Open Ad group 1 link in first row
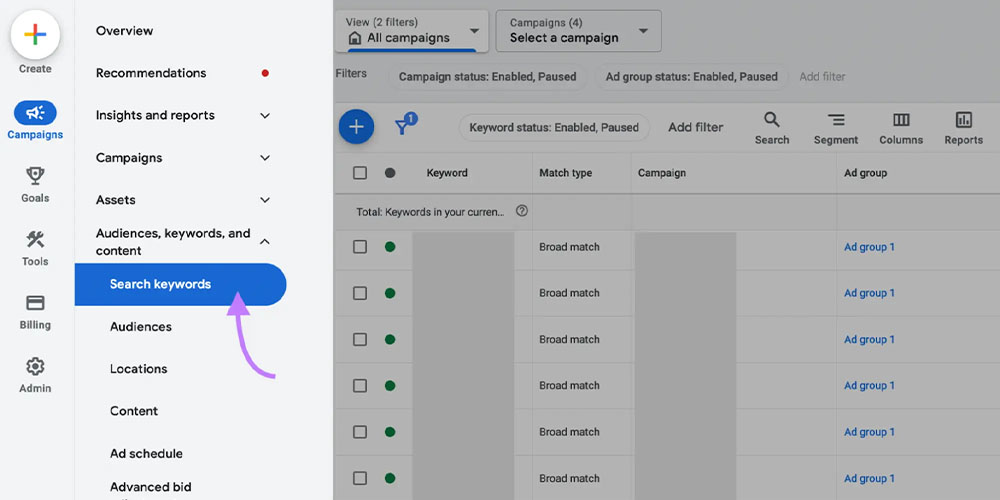1000x500 pixels. [869, 247]
